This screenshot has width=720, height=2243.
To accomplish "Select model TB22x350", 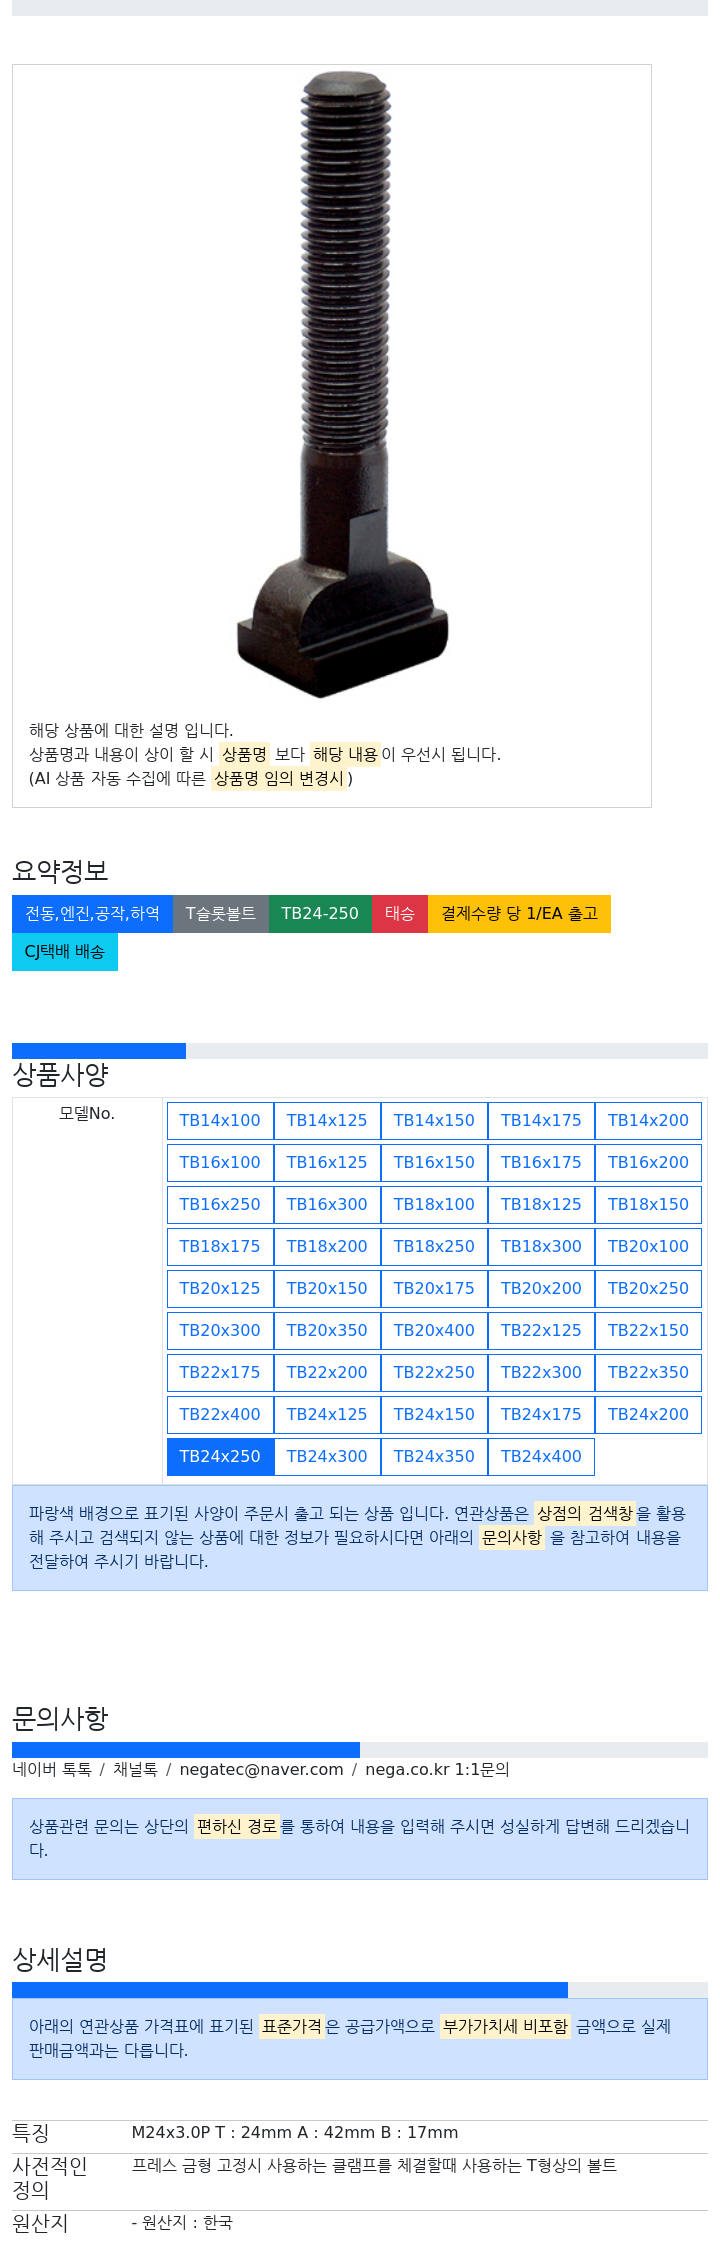I will [x=648, y=1373].
